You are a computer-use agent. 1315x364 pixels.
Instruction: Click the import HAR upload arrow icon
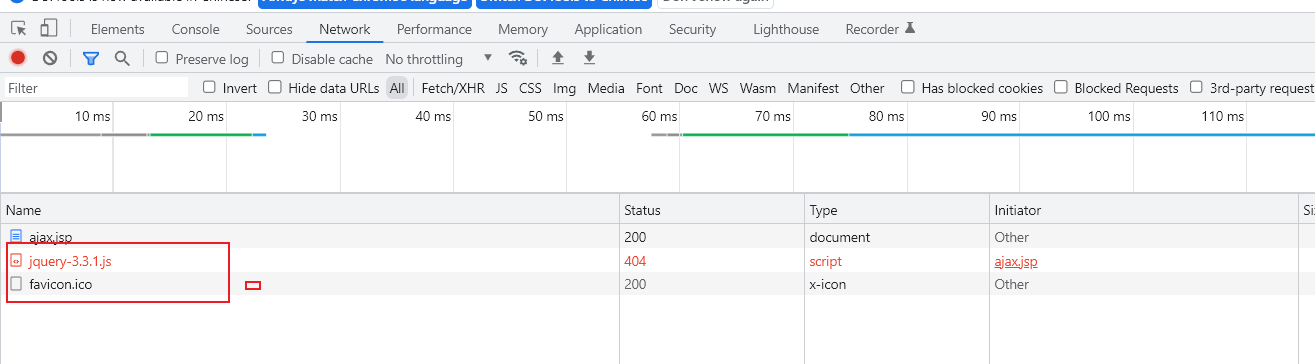point(558,58)
